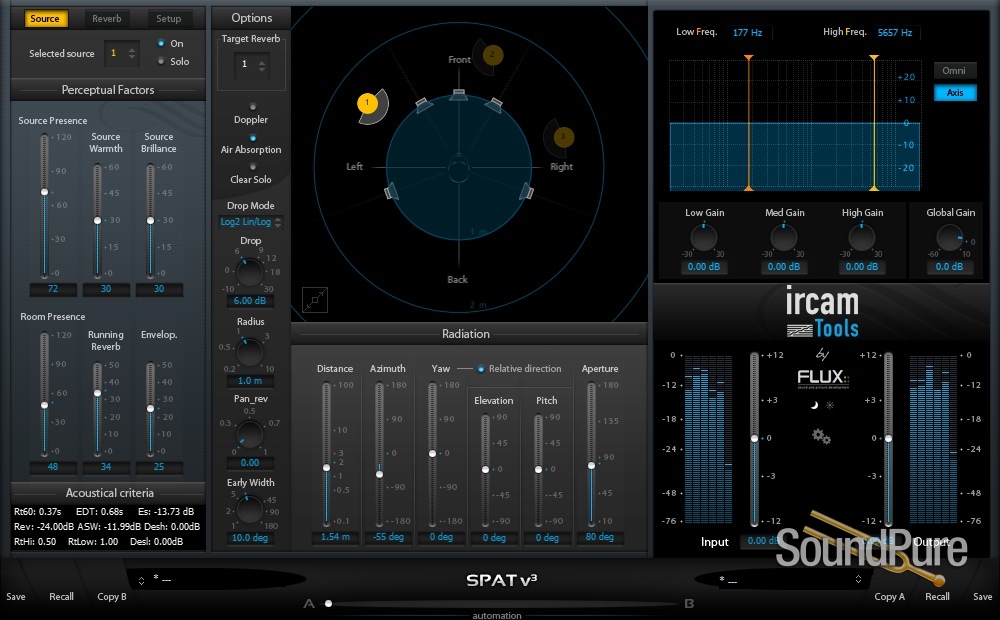The height and width of the screenshot is (620, 1000).
Task: Click the Drop 6.00 dB value field
Action: (x=250, y=300)
